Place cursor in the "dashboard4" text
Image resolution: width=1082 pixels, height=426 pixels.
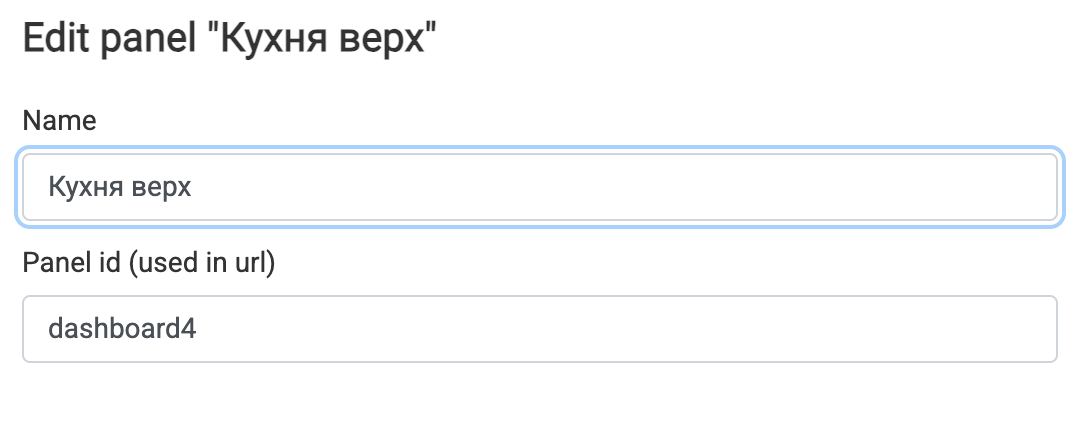[121, 329]
